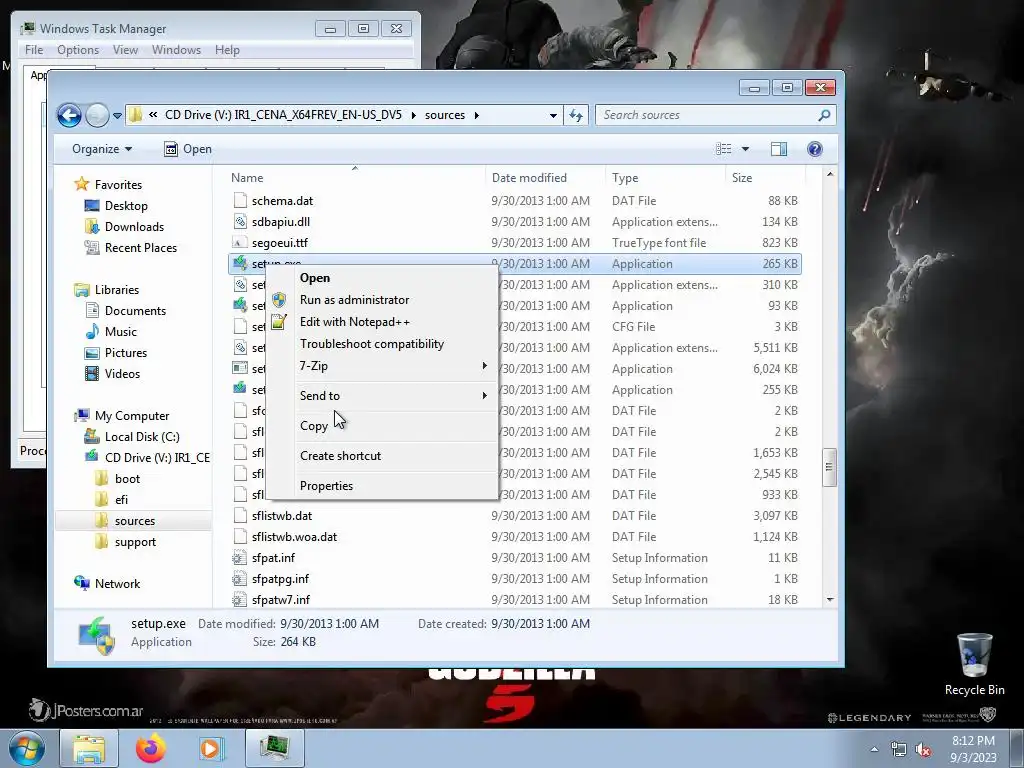Click the Forward navigation arrow in Explorer
1024x768 pixels.
97,116
